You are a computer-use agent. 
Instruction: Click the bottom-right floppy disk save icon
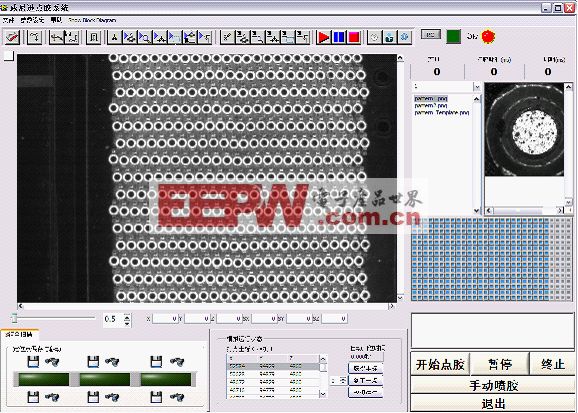(x=156, y=397)
